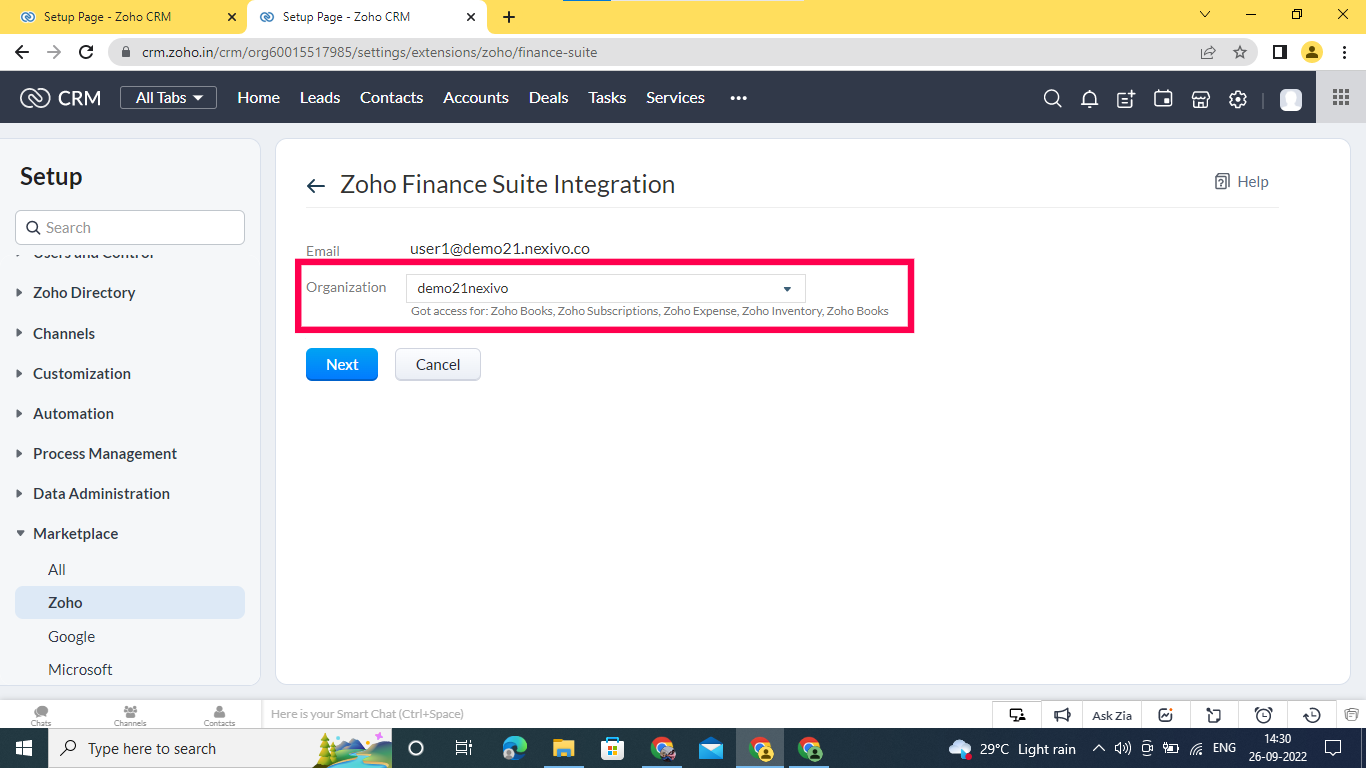Open the Services module

click(x=675, y=97)
